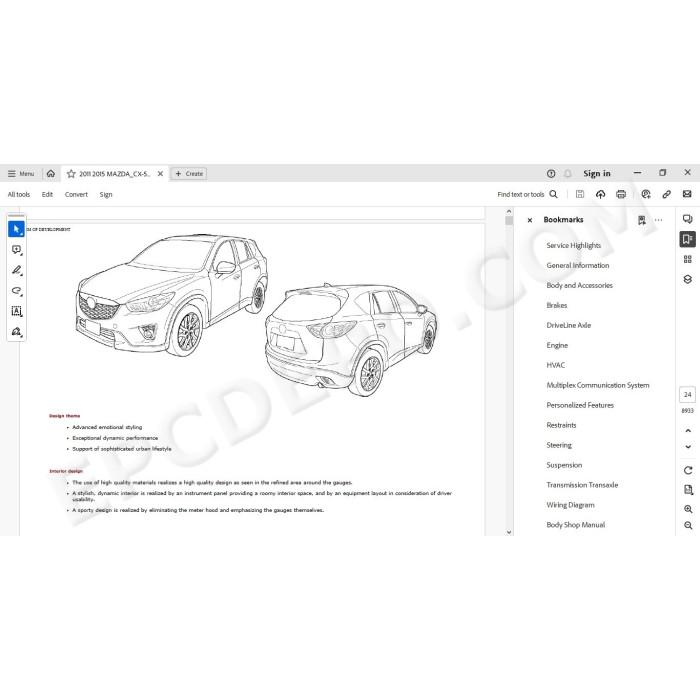
Task: Open General Information bookmark
Action: tap(578, 265)
